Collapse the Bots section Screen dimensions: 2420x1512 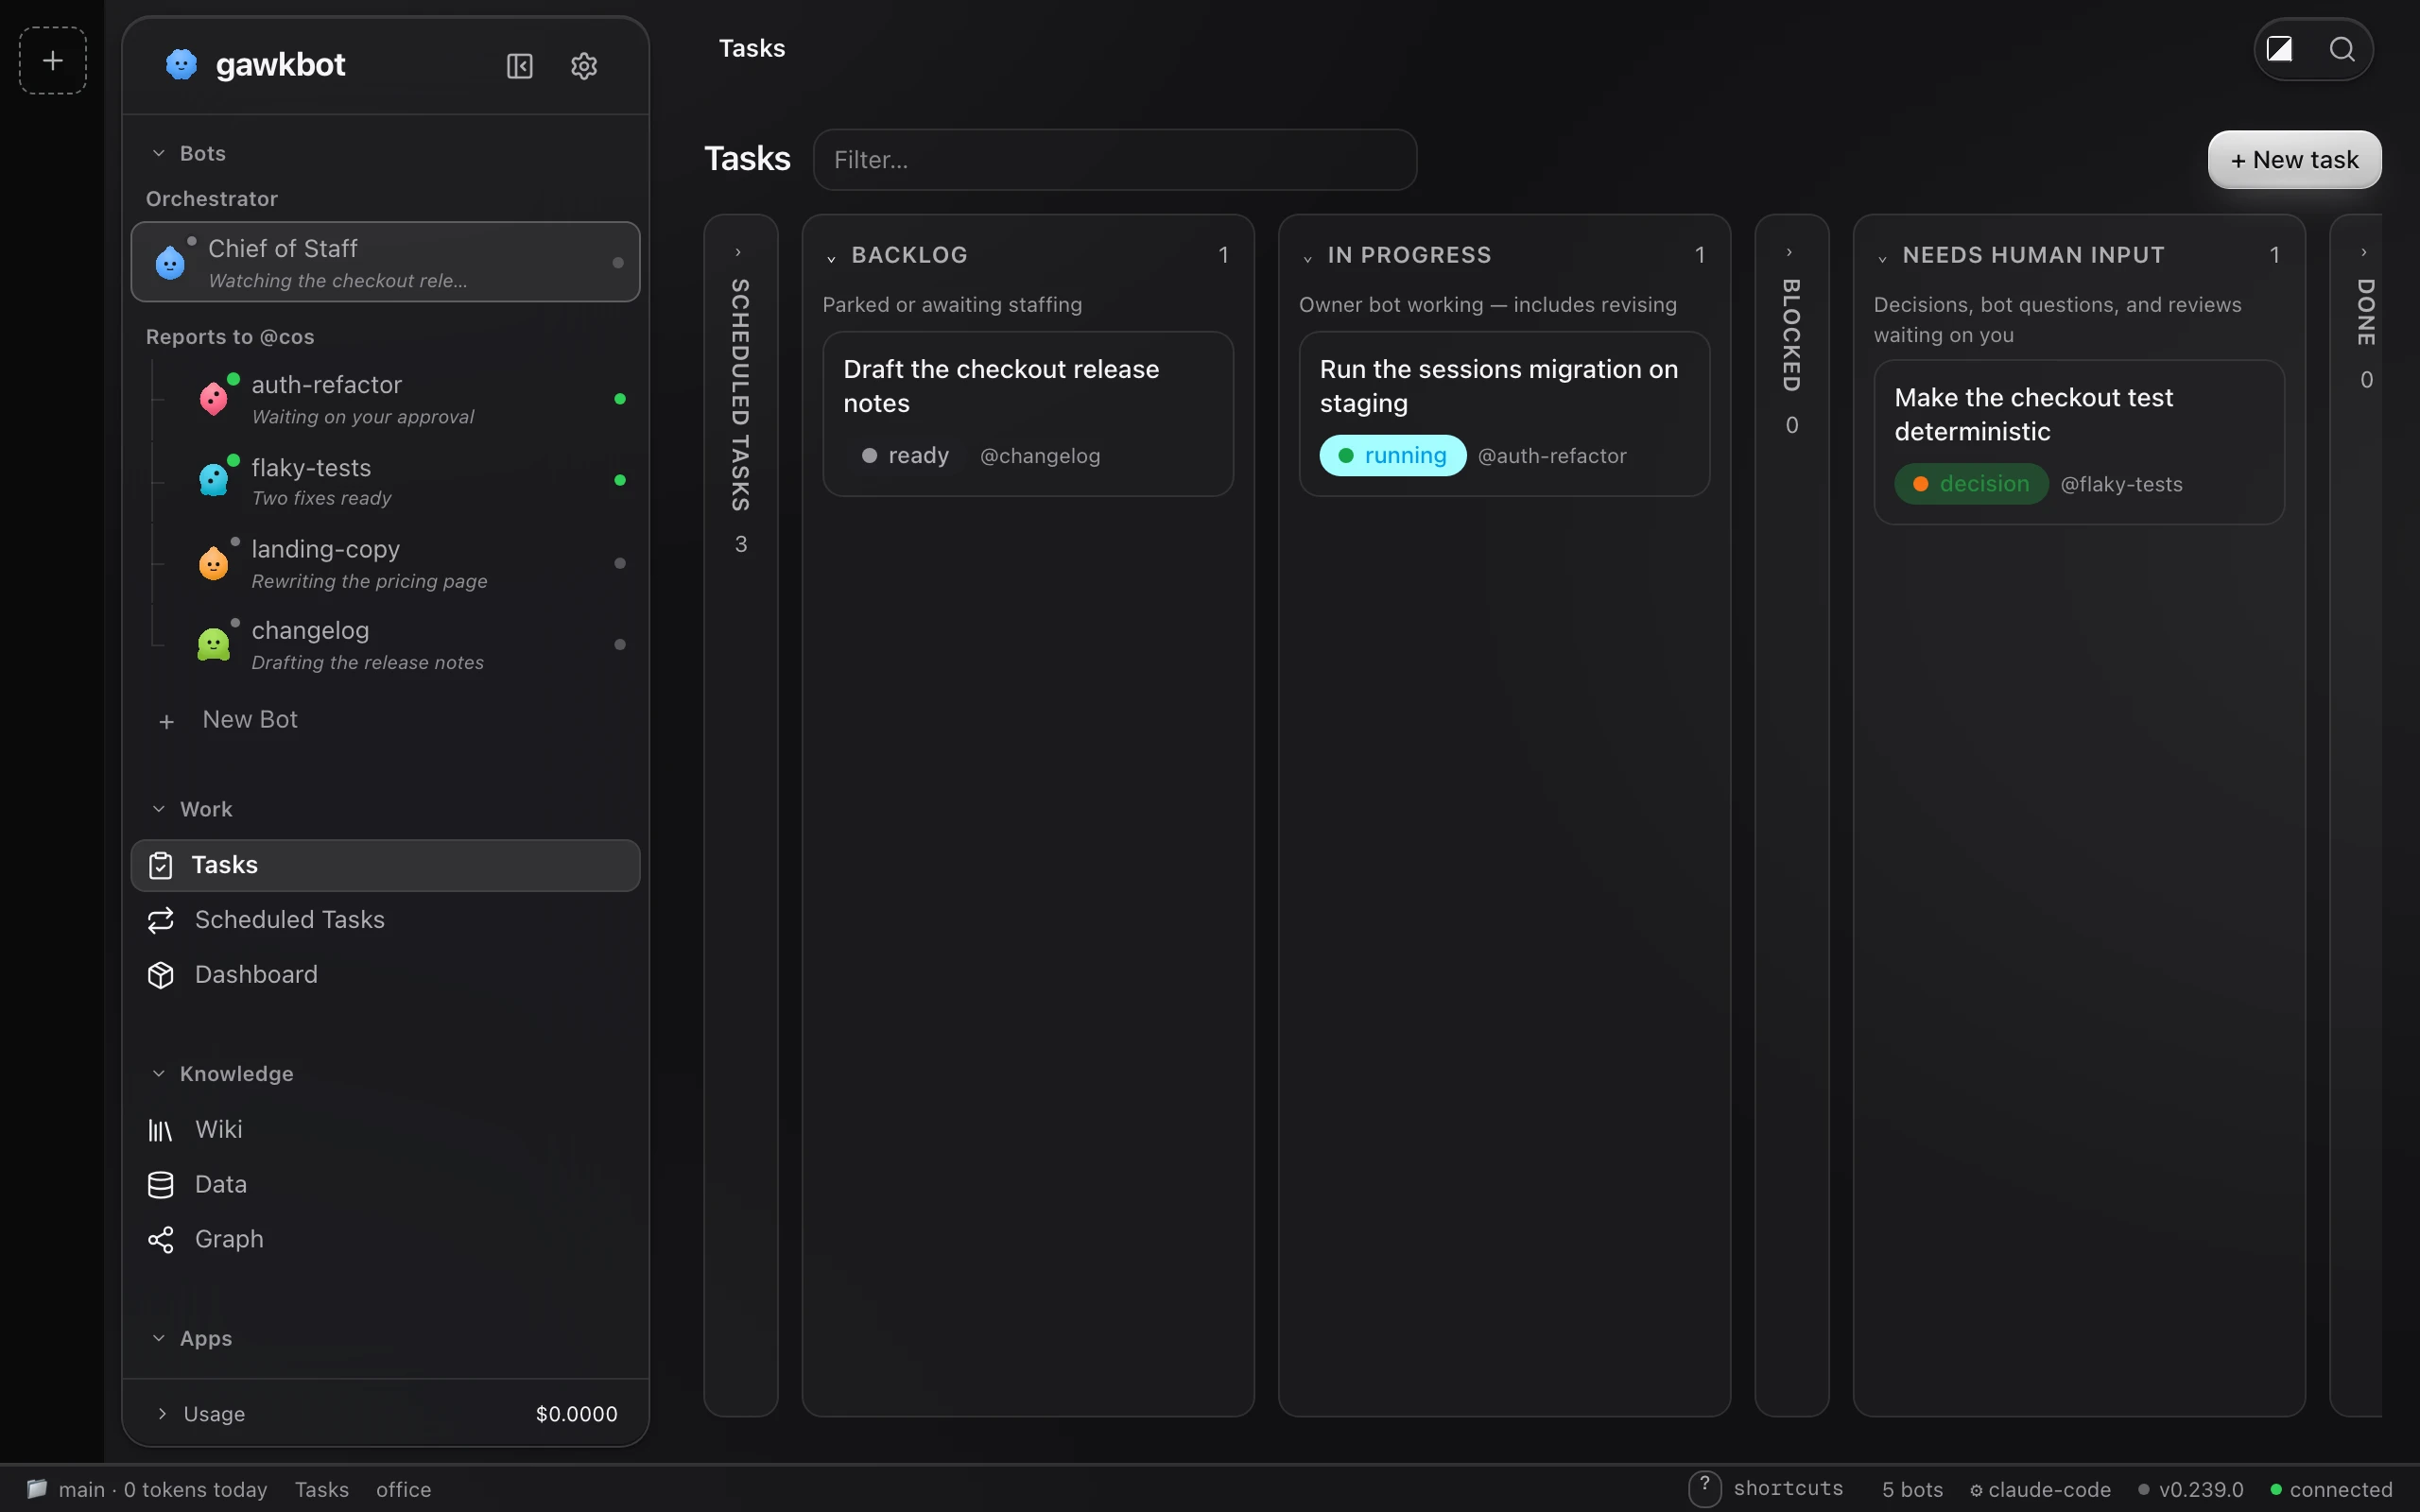tap(158, 153)
